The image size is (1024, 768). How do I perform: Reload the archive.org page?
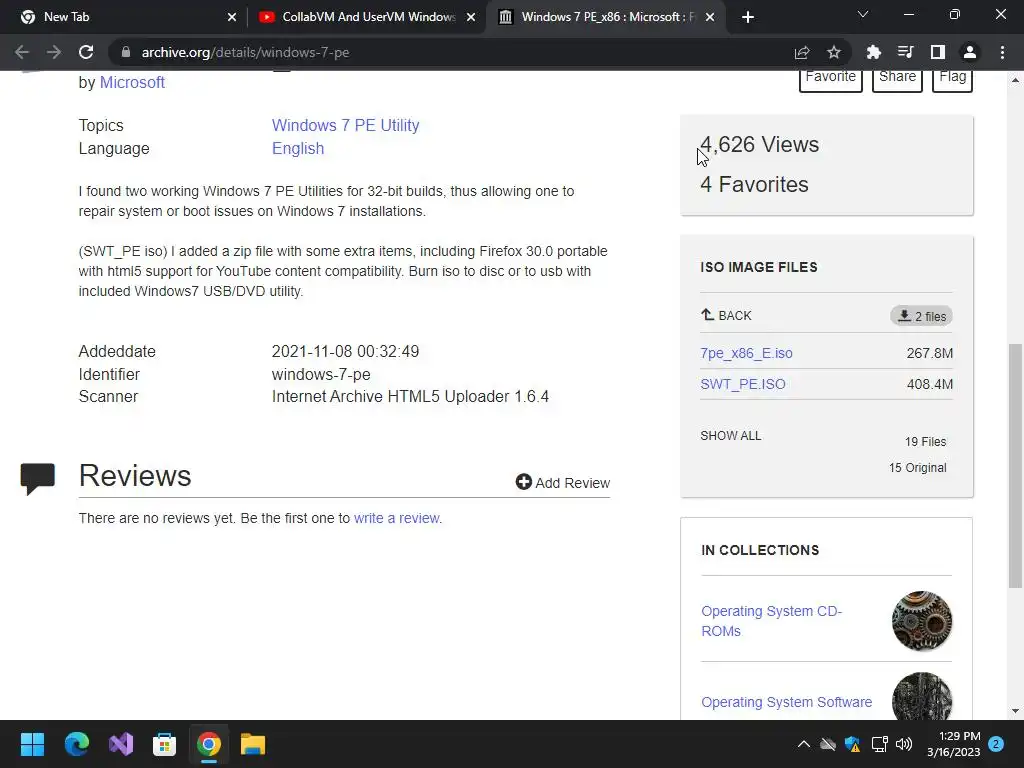coord(86,52)
